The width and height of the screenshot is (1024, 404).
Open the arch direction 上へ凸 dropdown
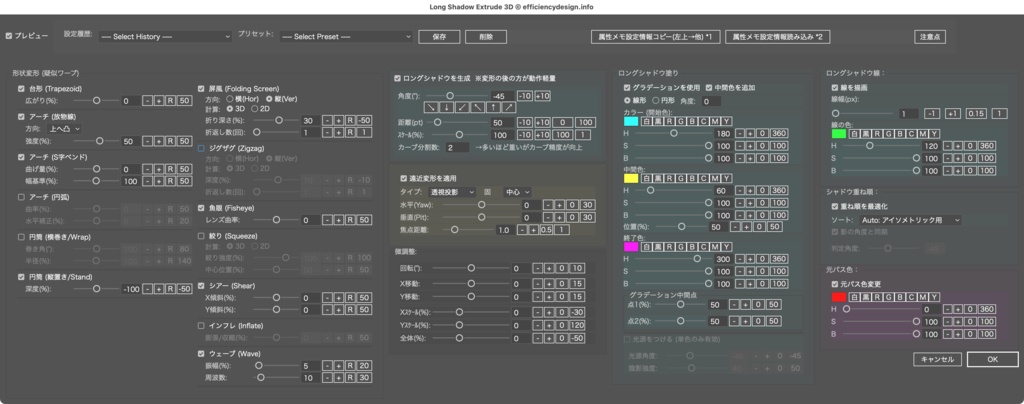(x=66, y=129)
